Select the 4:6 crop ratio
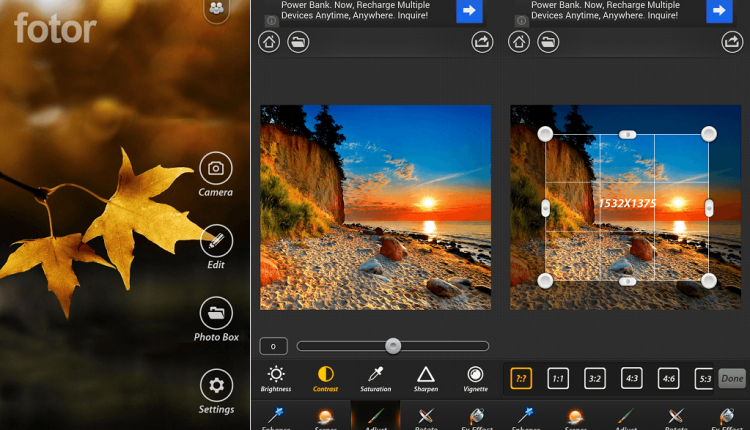 669,378
